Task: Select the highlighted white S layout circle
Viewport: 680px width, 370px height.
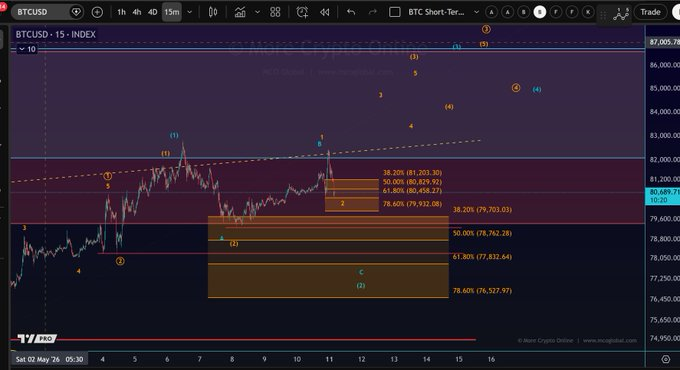Action: [x=539, y=12]
